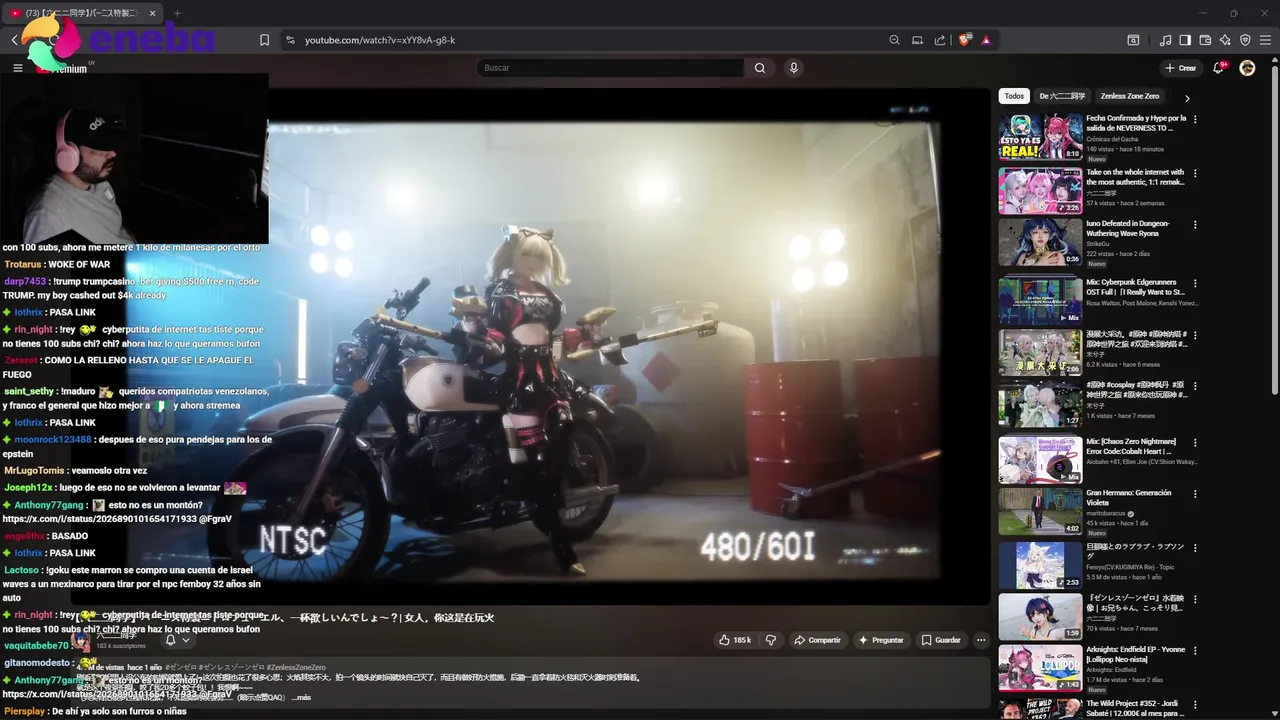Select the De 六二二同学 filter chip
The width and height of the screenshot is (1280, 720).
coord(1062,96)
